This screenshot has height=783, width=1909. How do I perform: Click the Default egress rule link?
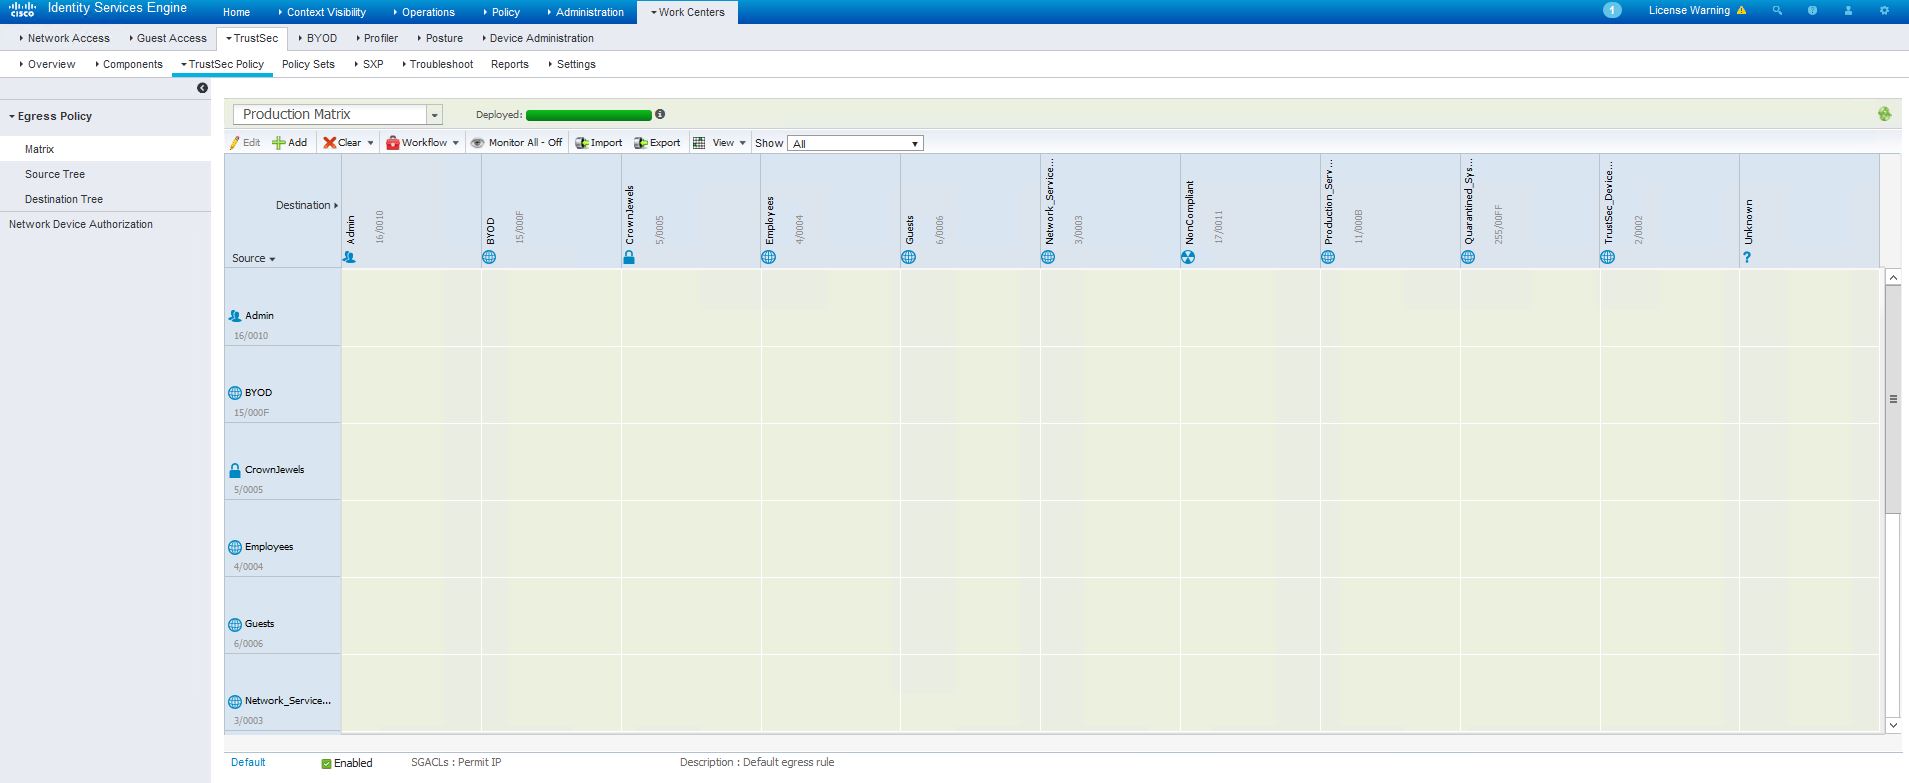pos(248,762)
